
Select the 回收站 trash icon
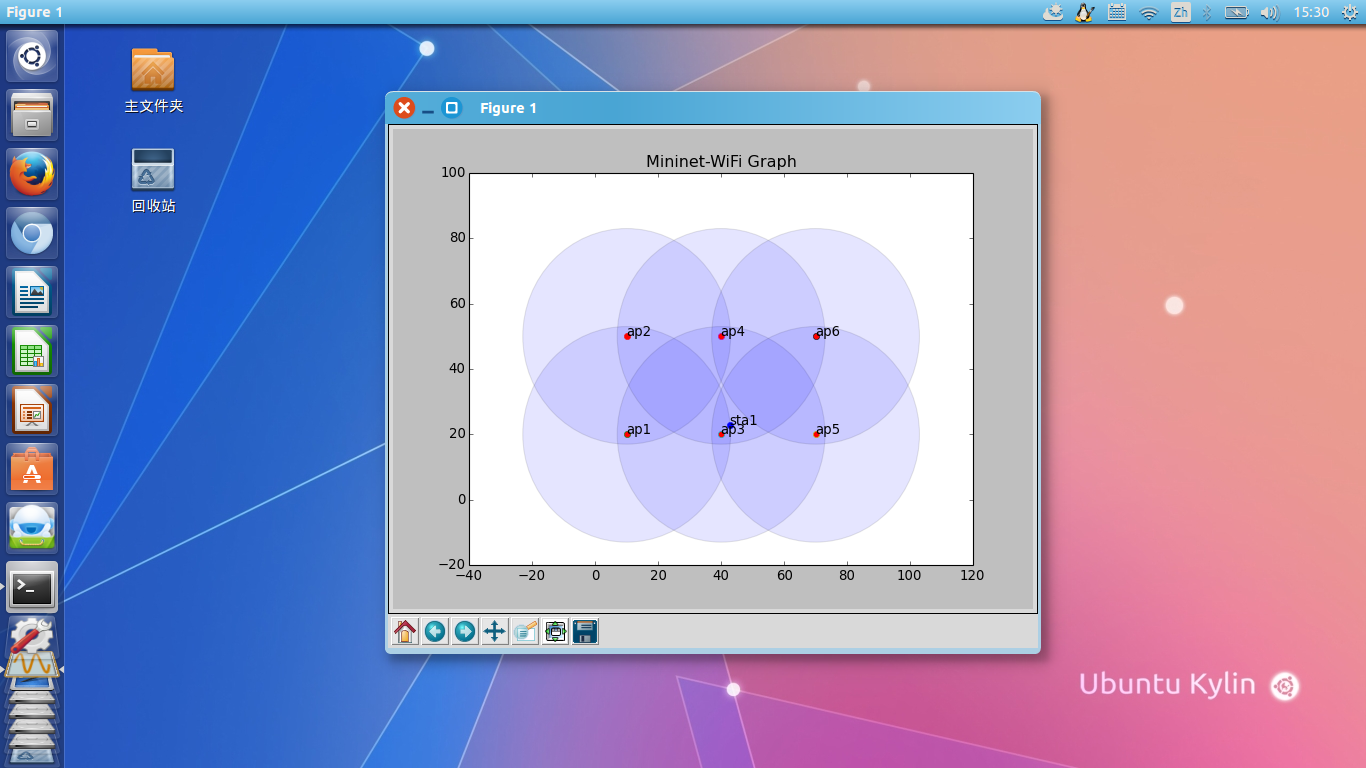point(153,180)
